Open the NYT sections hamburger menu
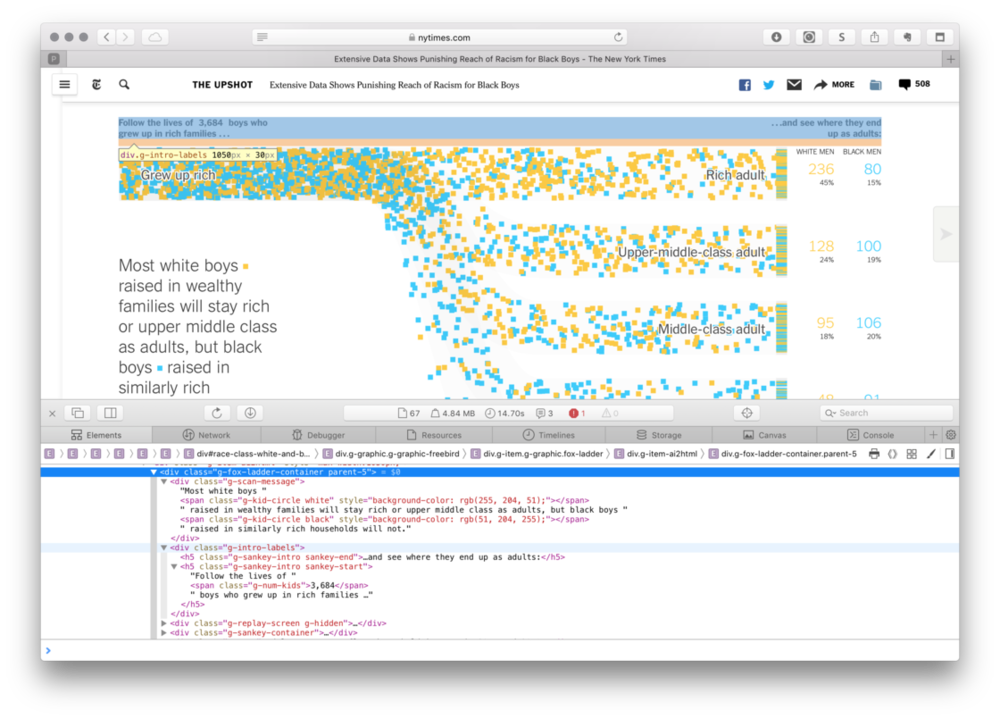This screenshot has width=1000, height=719. click(x=64, y=84)
